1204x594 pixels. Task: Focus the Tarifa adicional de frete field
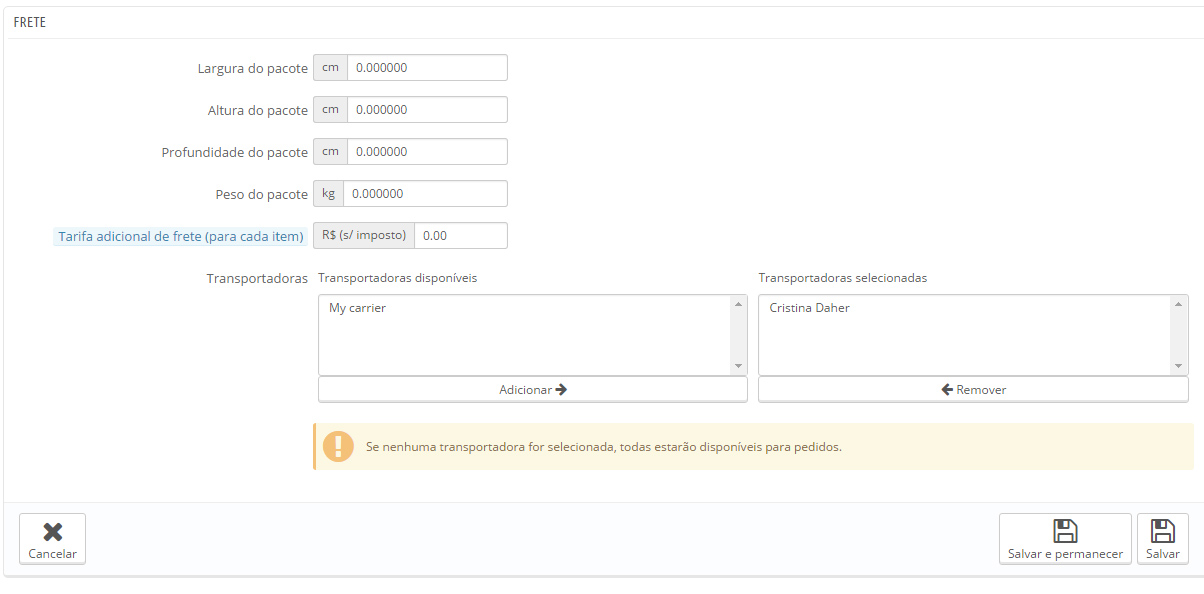[x=461, y=235]
